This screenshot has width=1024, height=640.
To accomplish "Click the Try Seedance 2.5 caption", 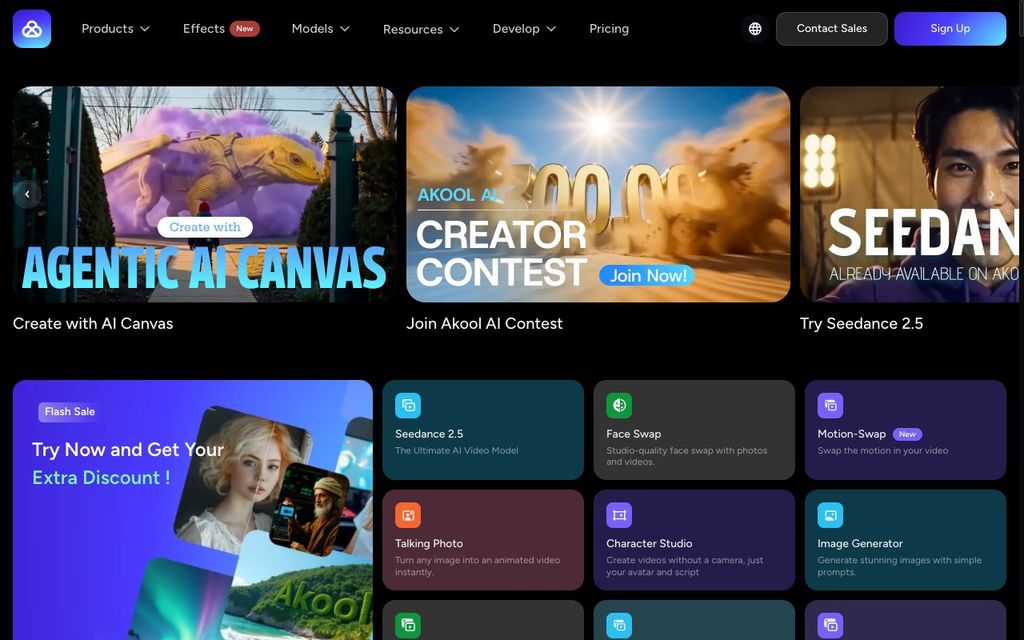I will [861, 324].
